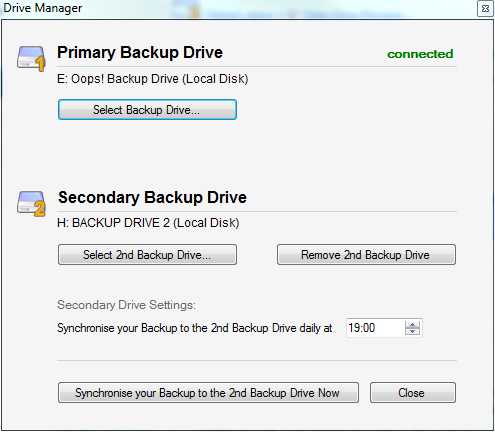The image size is (495, 432).
Task: Click the H: BACKUP DRIVE 2 label
Action: point(148,223)
